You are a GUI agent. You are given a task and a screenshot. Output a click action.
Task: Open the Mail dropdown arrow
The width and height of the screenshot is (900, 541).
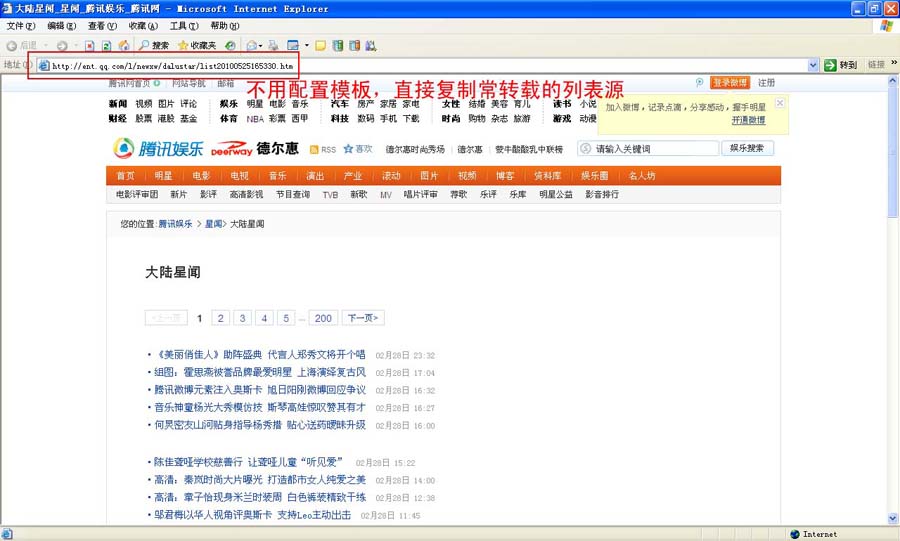261,45
